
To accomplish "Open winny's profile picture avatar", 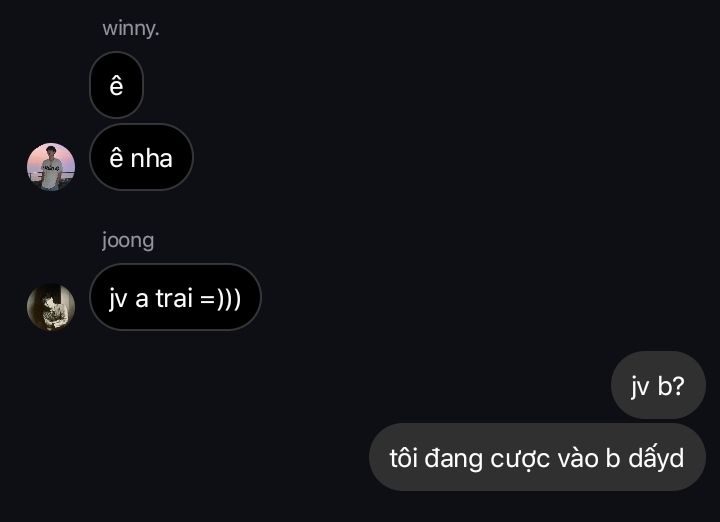I will coord(51,167).
